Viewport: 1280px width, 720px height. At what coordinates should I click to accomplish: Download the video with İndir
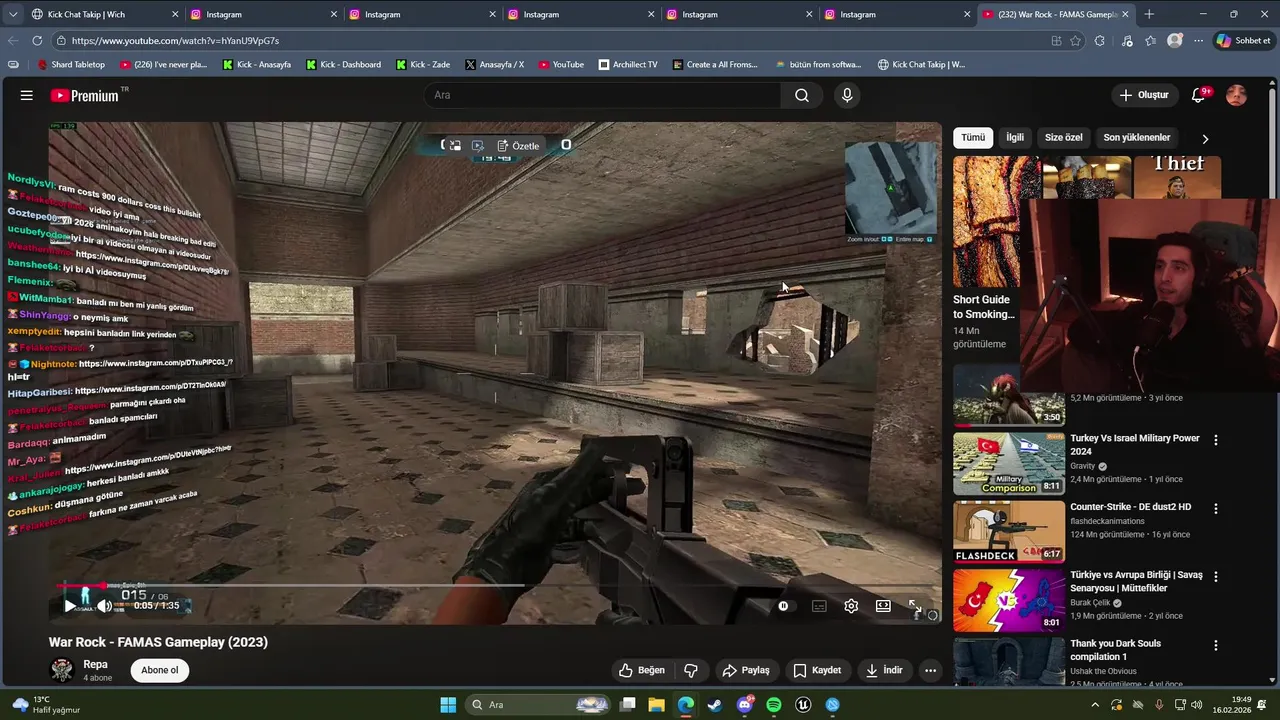[x=884, y=670]
